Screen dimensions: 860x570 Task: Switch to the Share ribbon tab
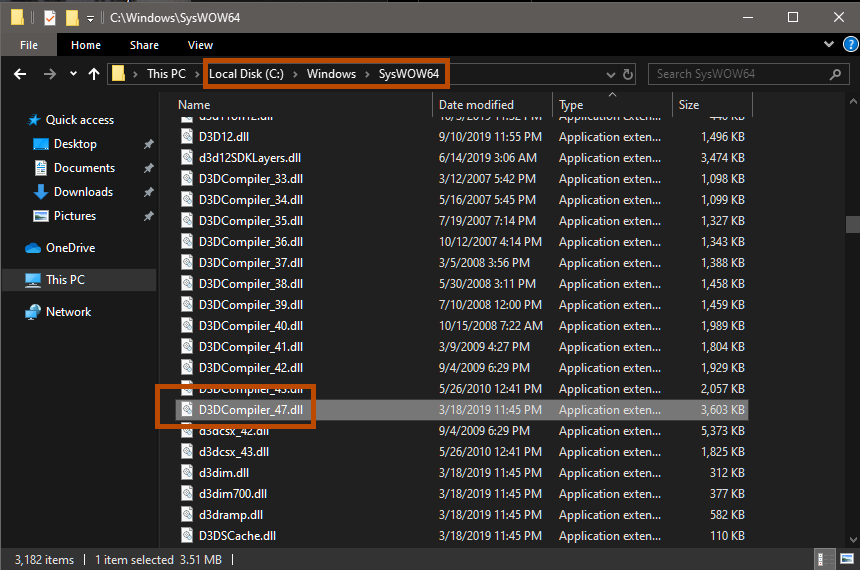pyautogui.click(x=144, y=45)
